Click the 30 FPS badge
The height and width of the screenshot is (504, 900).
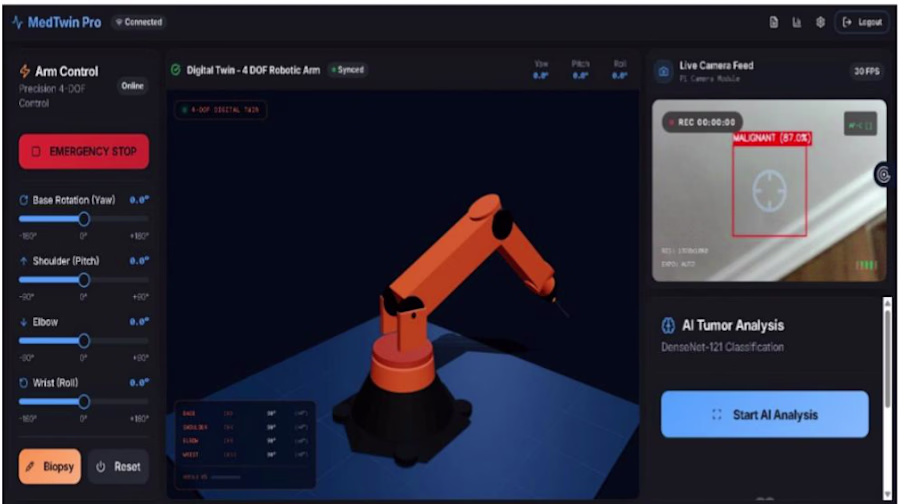(x=866, y=72)
